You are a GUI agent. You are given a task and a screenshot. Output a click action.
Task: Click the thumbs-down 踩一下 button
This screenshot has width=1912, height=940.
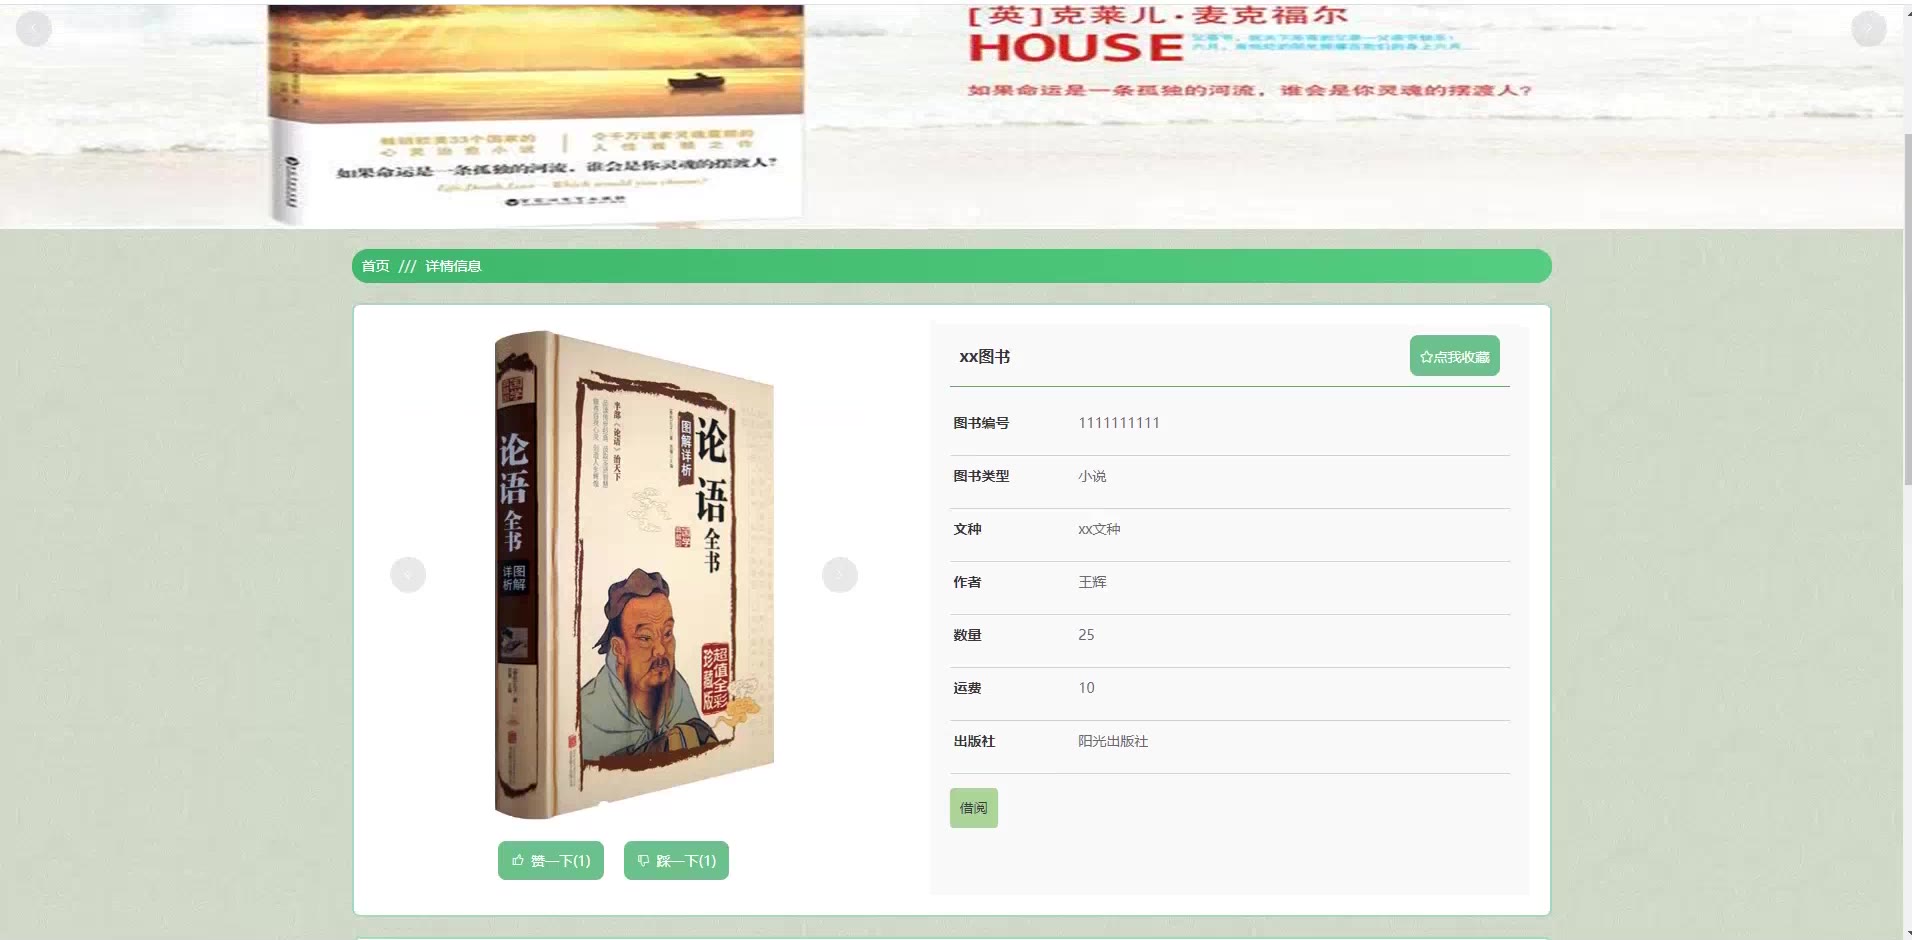click(676, 861)
